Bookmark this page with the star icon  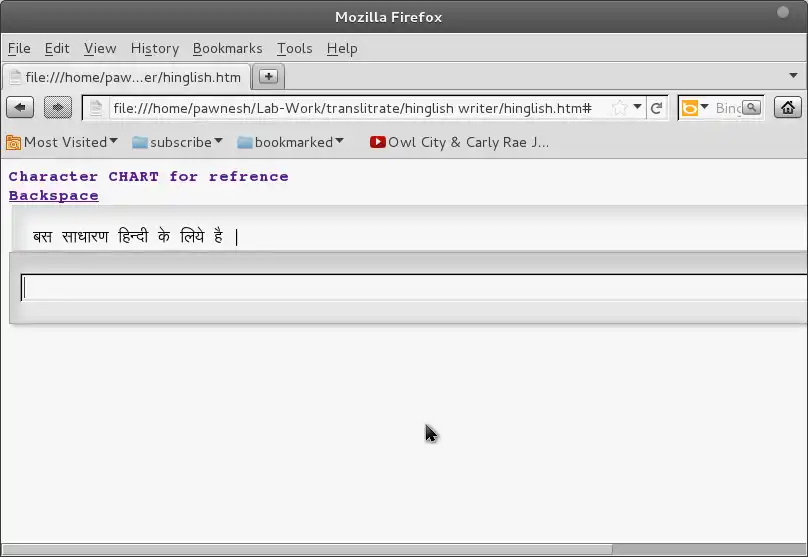(x=619, y=108)
